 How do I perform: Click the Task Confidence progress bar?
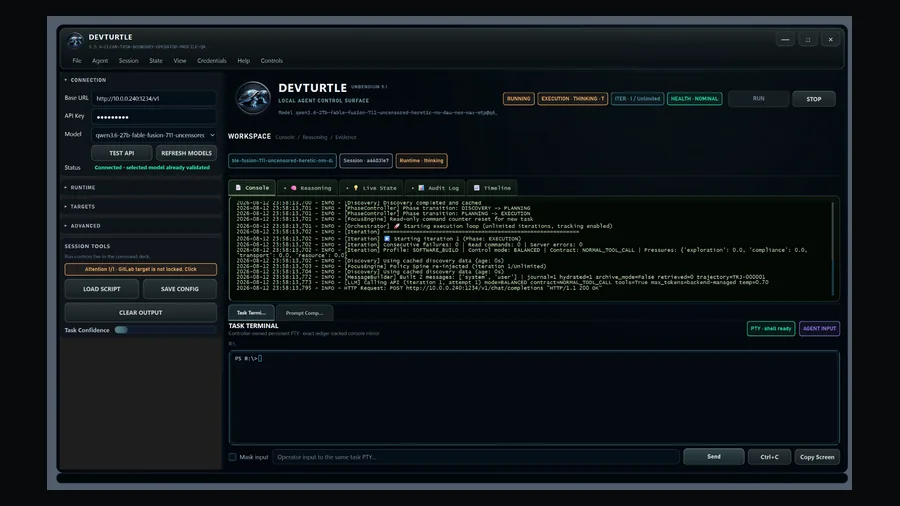[x=166, y=330]
